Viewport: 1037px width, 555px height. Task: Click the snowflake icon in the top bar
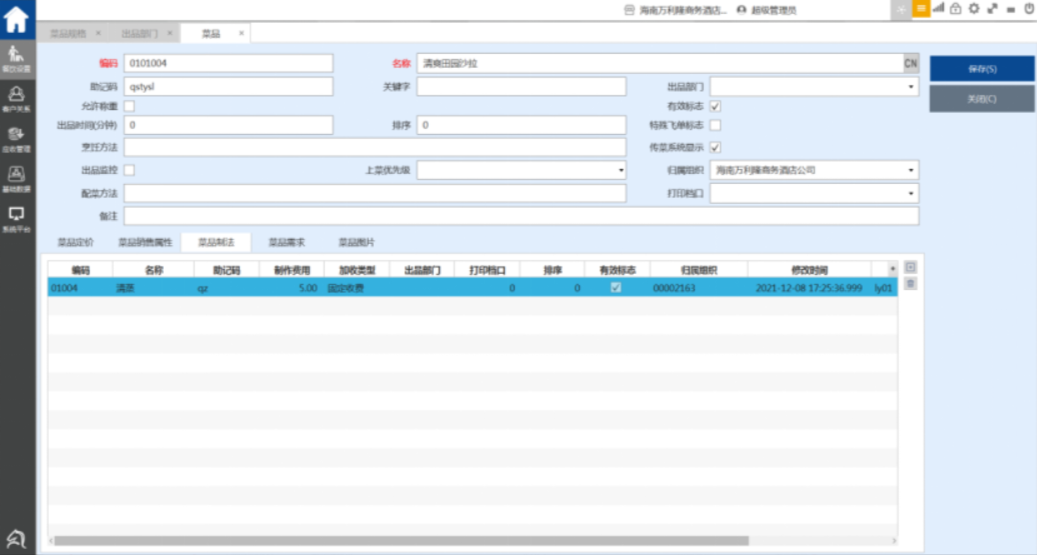(901, 9)
